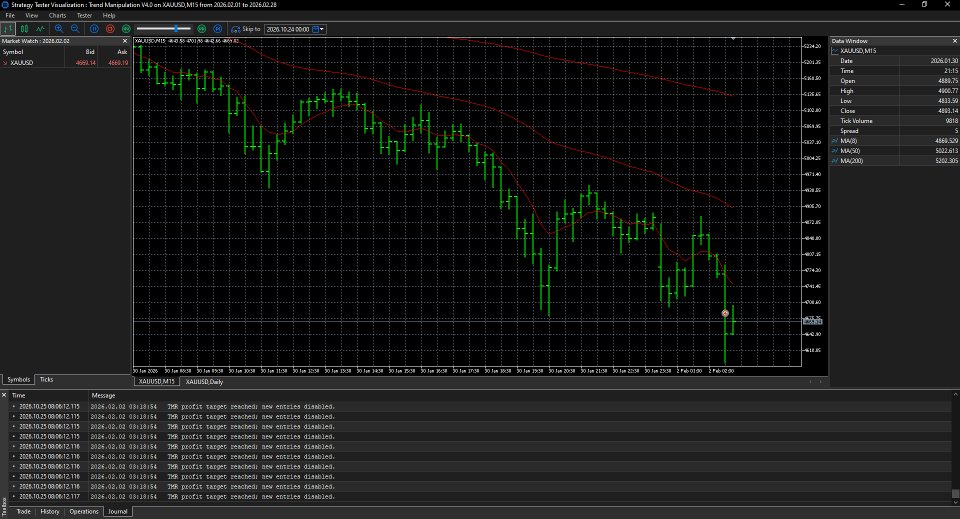The width and height of the screenshot is (960, 519).
Task: Select the Spread row in Data Window
Action: click(894, 130)
